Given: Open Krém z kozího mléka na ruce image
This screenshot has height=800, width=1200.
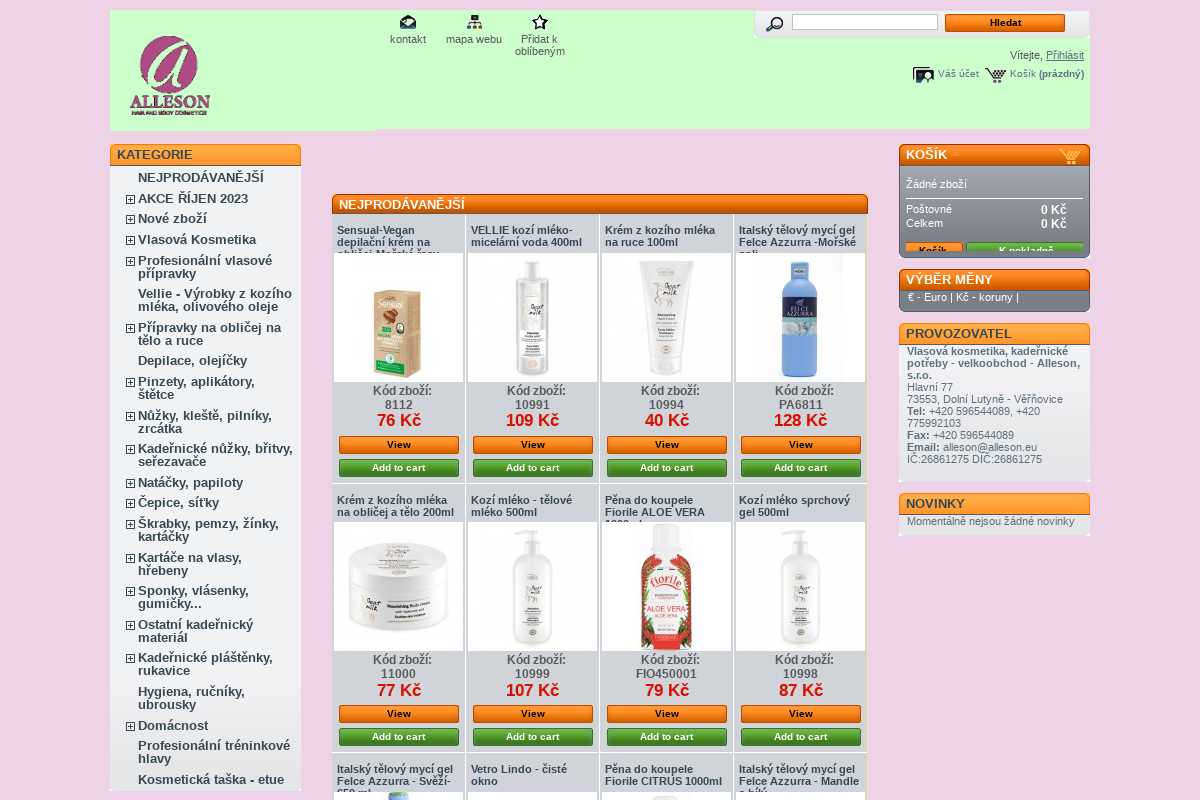Looking at the screenshot, I should coord(667,317).
